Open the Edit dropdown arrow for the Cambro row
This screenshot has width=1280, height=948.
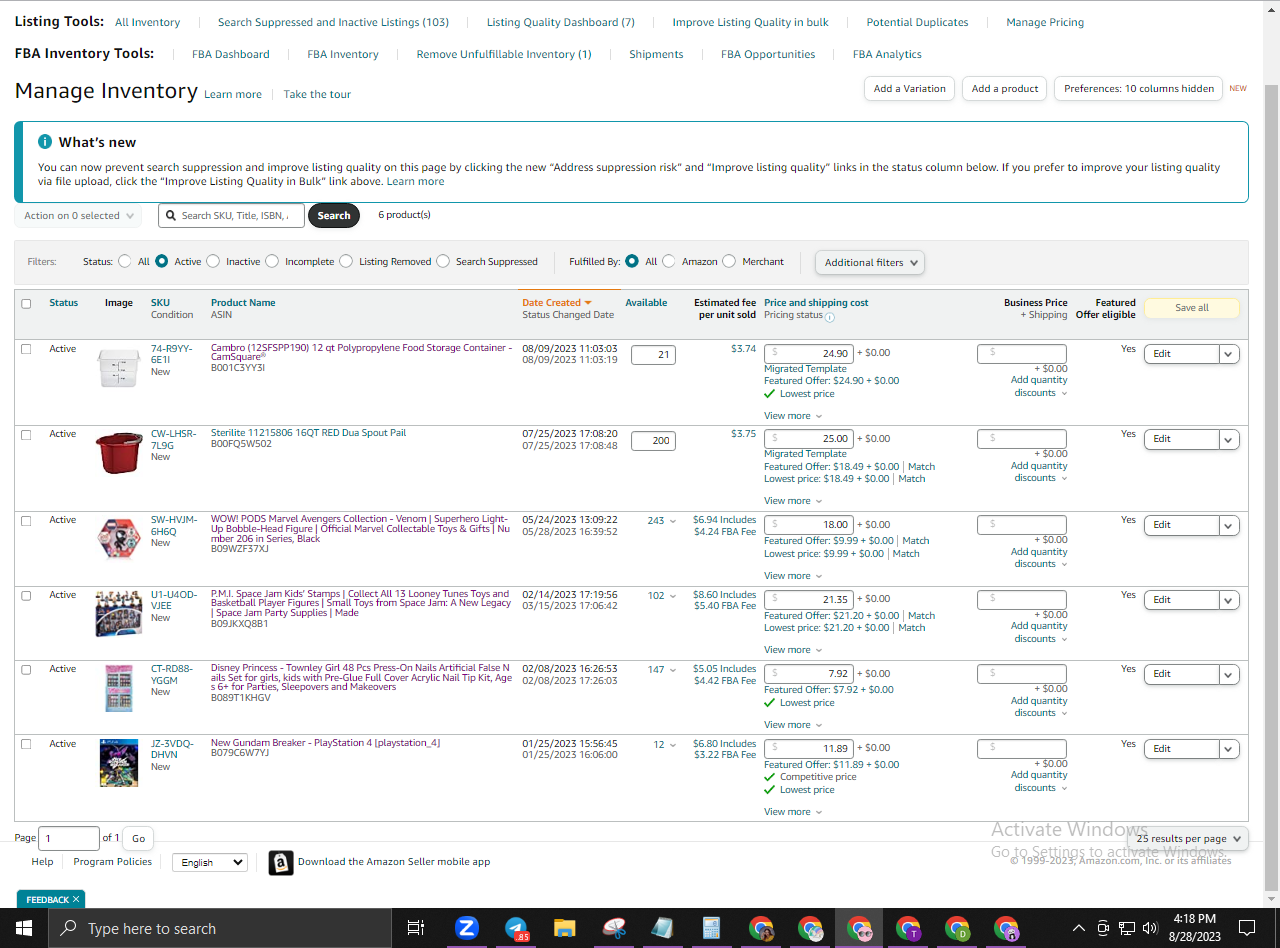point(1229,354)
